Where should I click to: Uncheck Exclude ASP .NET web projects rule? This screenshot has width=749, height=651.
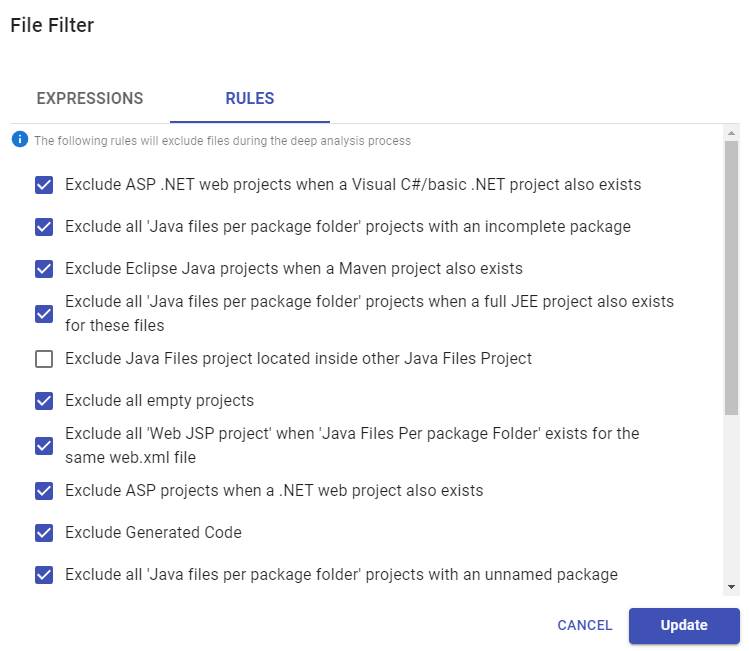click(x=44, y=185)
